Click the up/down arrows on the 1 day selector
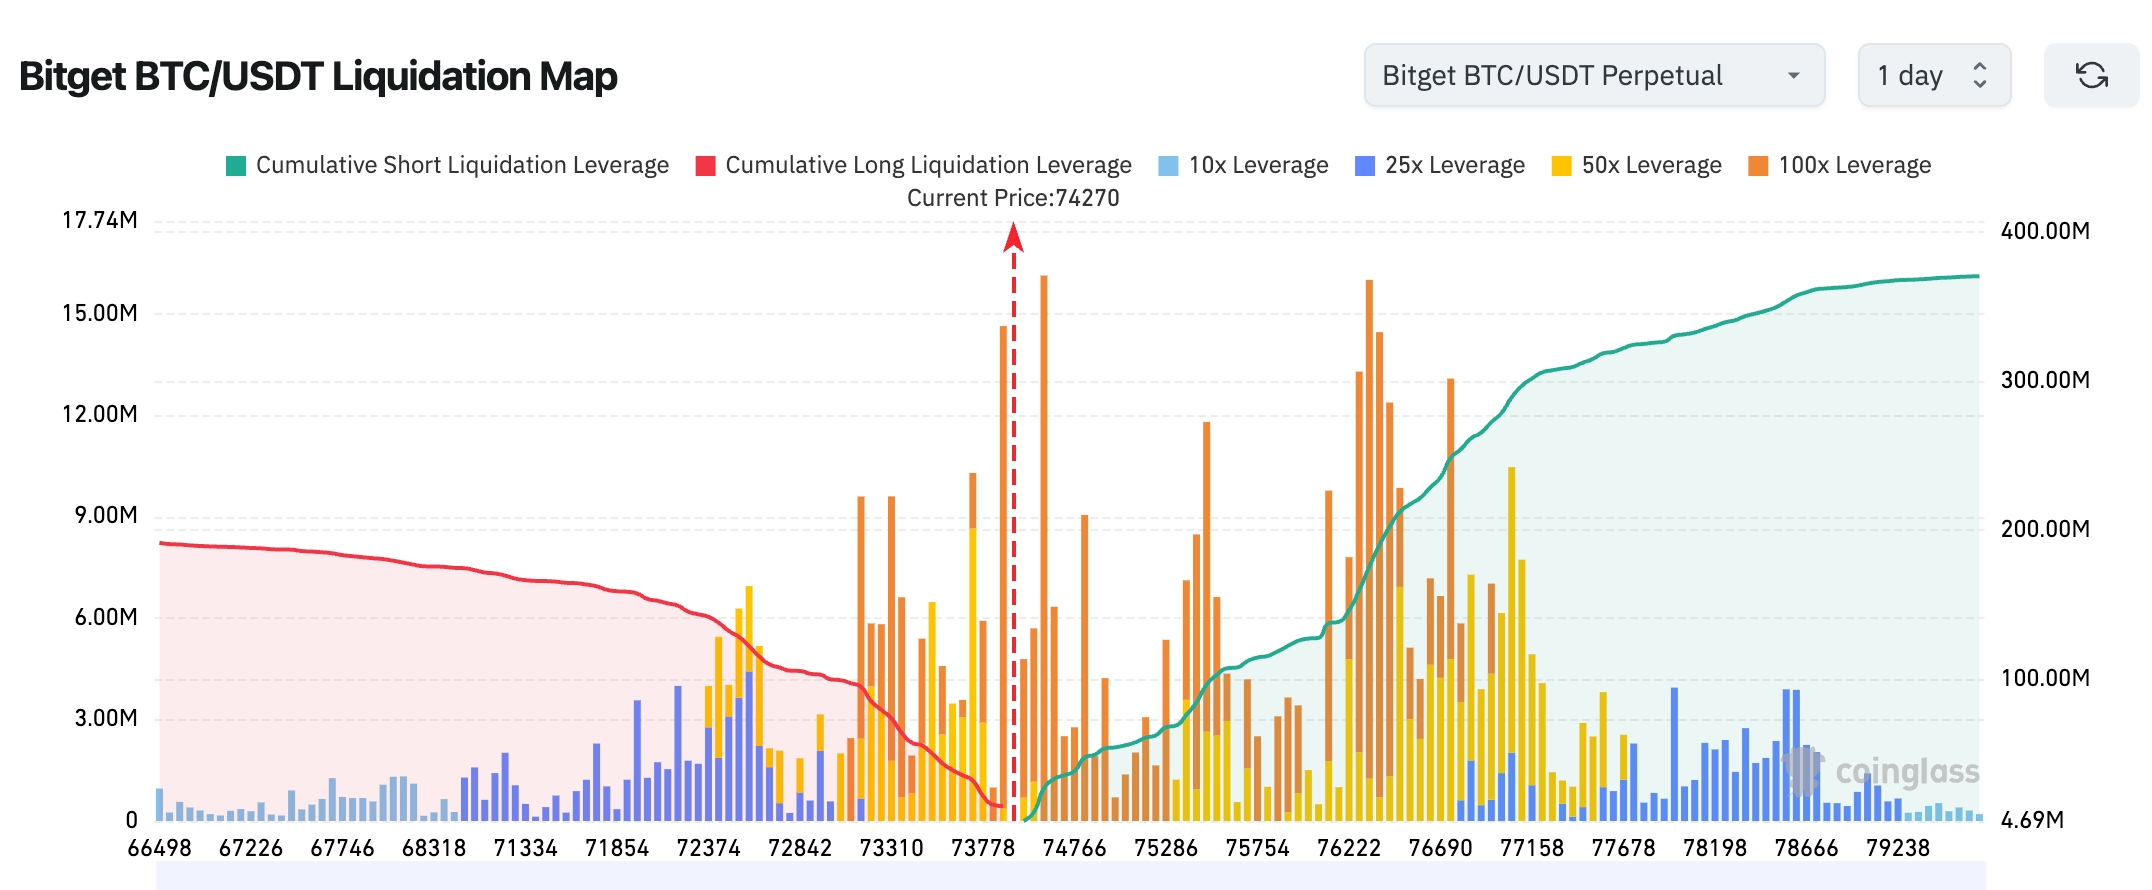The width and height of the screenshot is (2152, 890). [x=1979, y=75]
